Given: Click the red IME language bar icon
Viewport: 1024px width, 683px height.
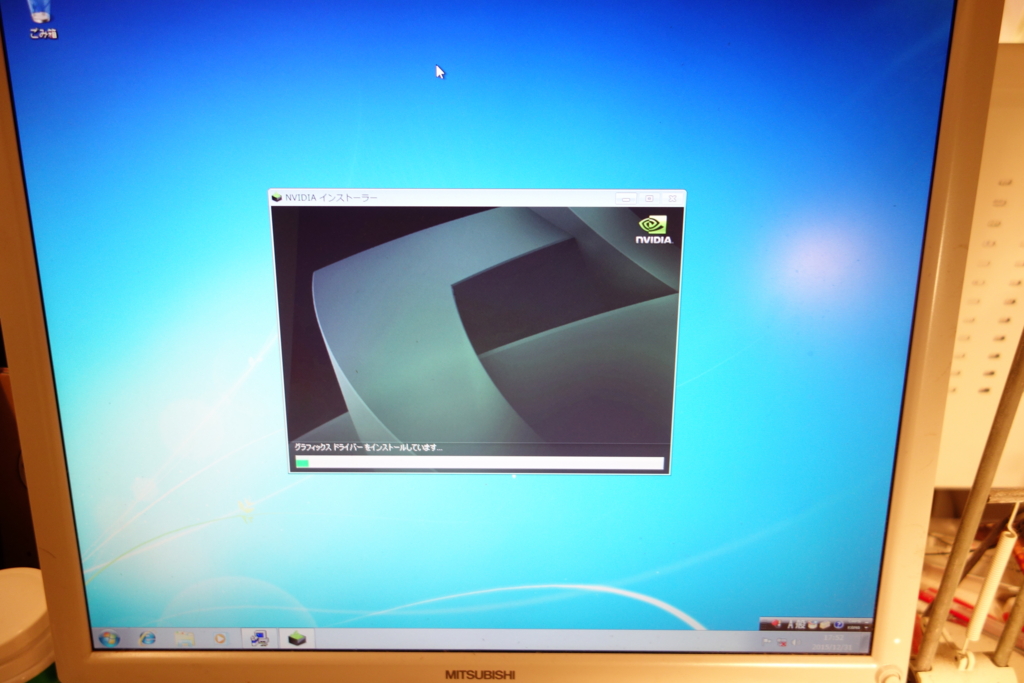Looking at the screenshot, I should (776, 623).
